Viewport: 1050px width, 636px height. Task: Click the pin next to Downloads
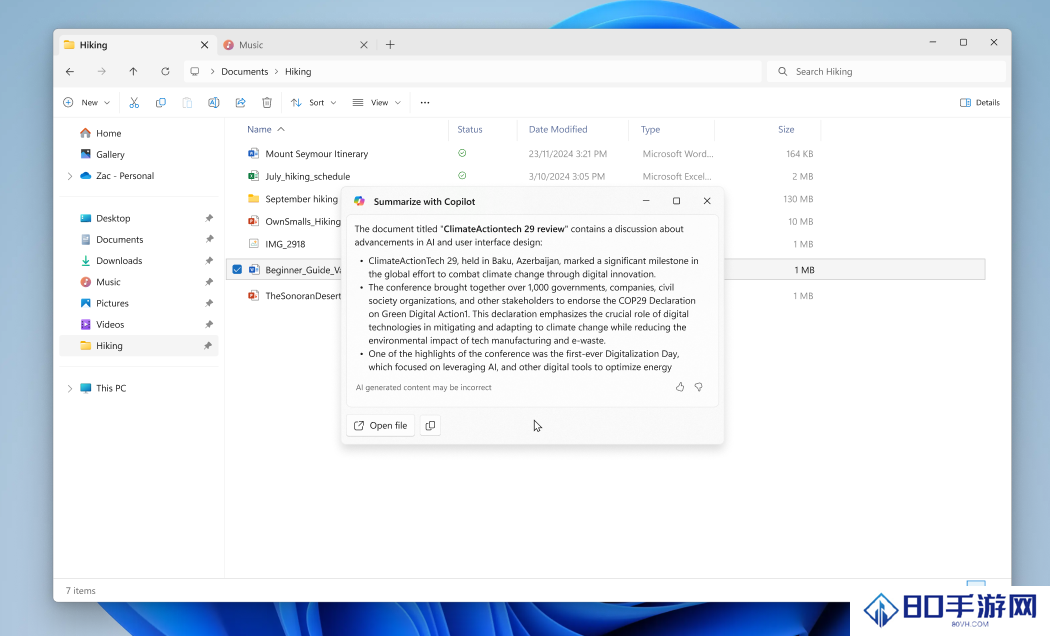click(208, 260)
